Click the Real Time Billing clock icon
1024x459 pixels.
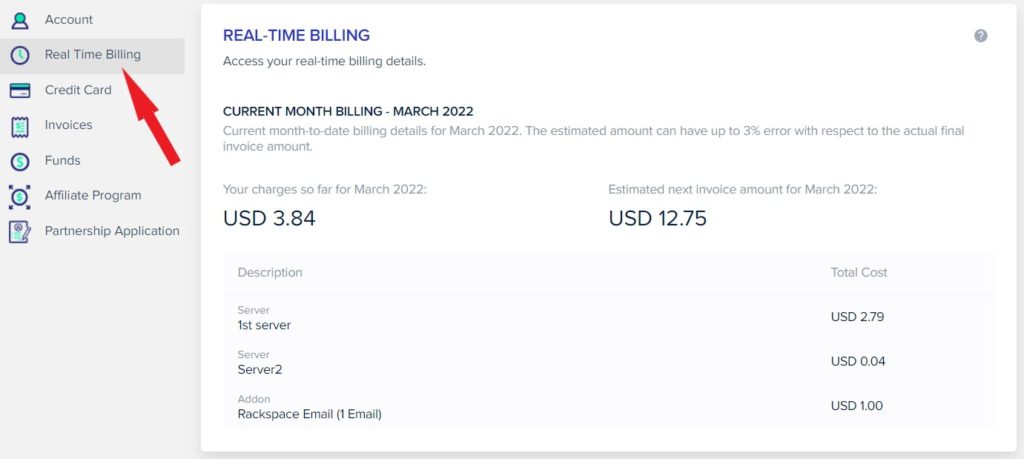(x=20, y=55)
